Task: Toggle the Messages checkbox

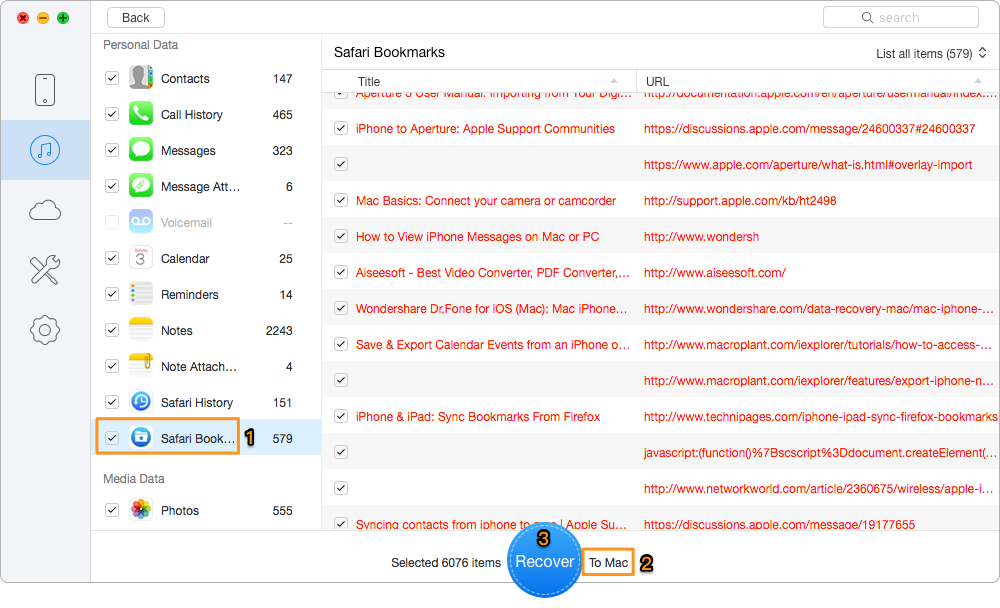Action: (112, 151)
